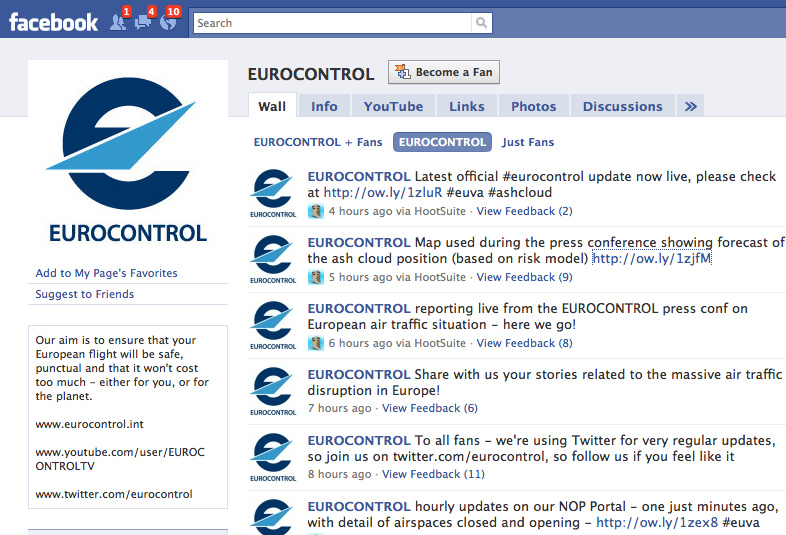Click the Facebook logo

tap(53, 23)
